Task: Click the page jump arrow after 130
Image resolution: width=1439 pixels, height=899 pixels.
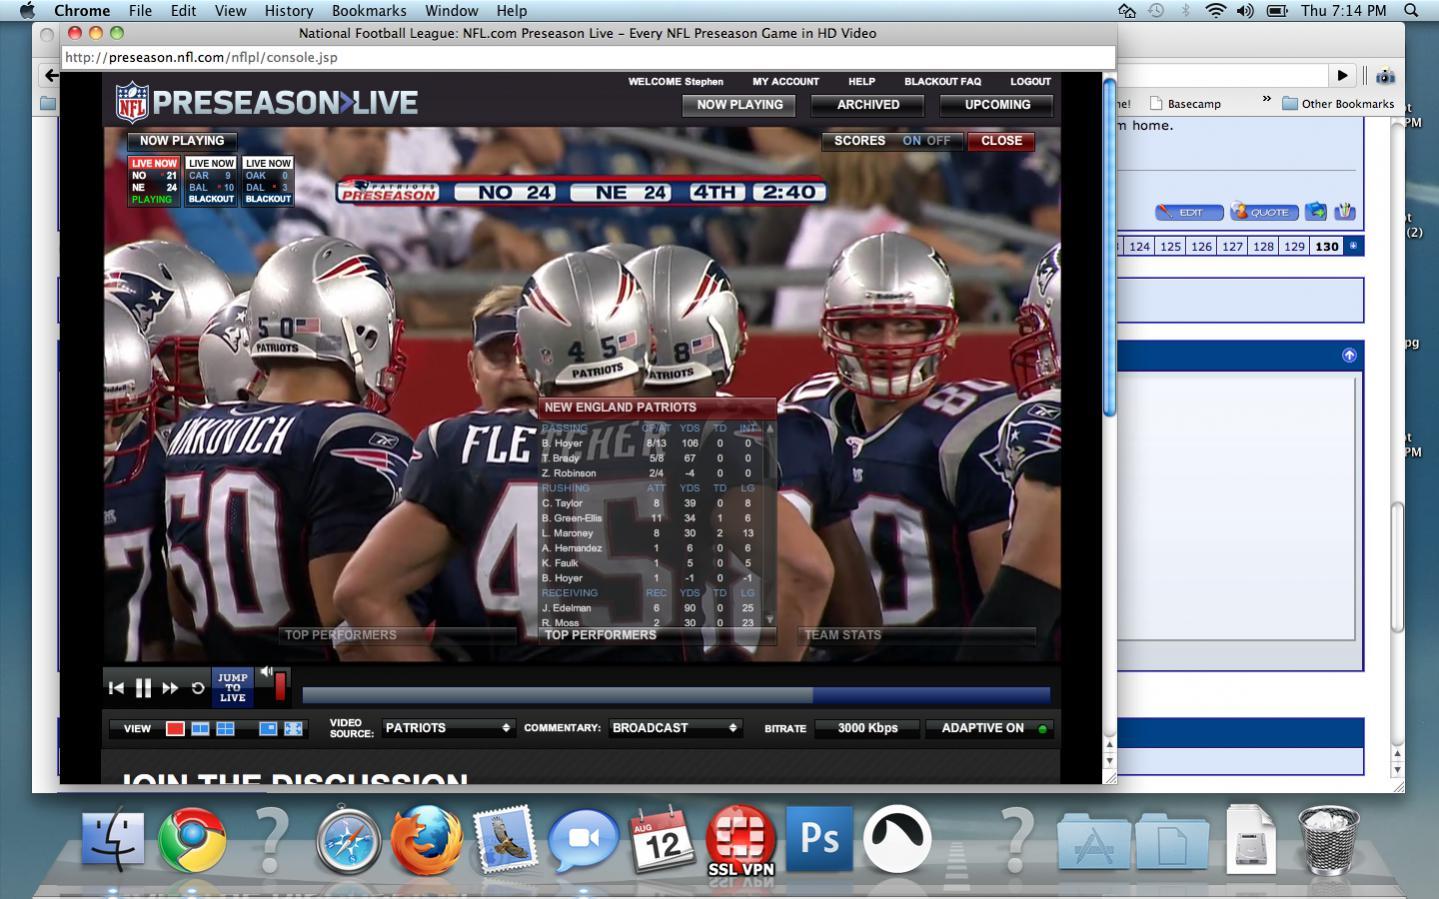Action: click(1353, 246)
